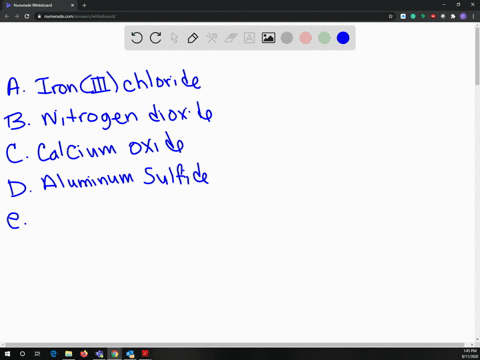Image resolution: width=480 pixels, height=360 pixels.
Task: Select the pointer selection tool
Action: click(x=174, y=38)
